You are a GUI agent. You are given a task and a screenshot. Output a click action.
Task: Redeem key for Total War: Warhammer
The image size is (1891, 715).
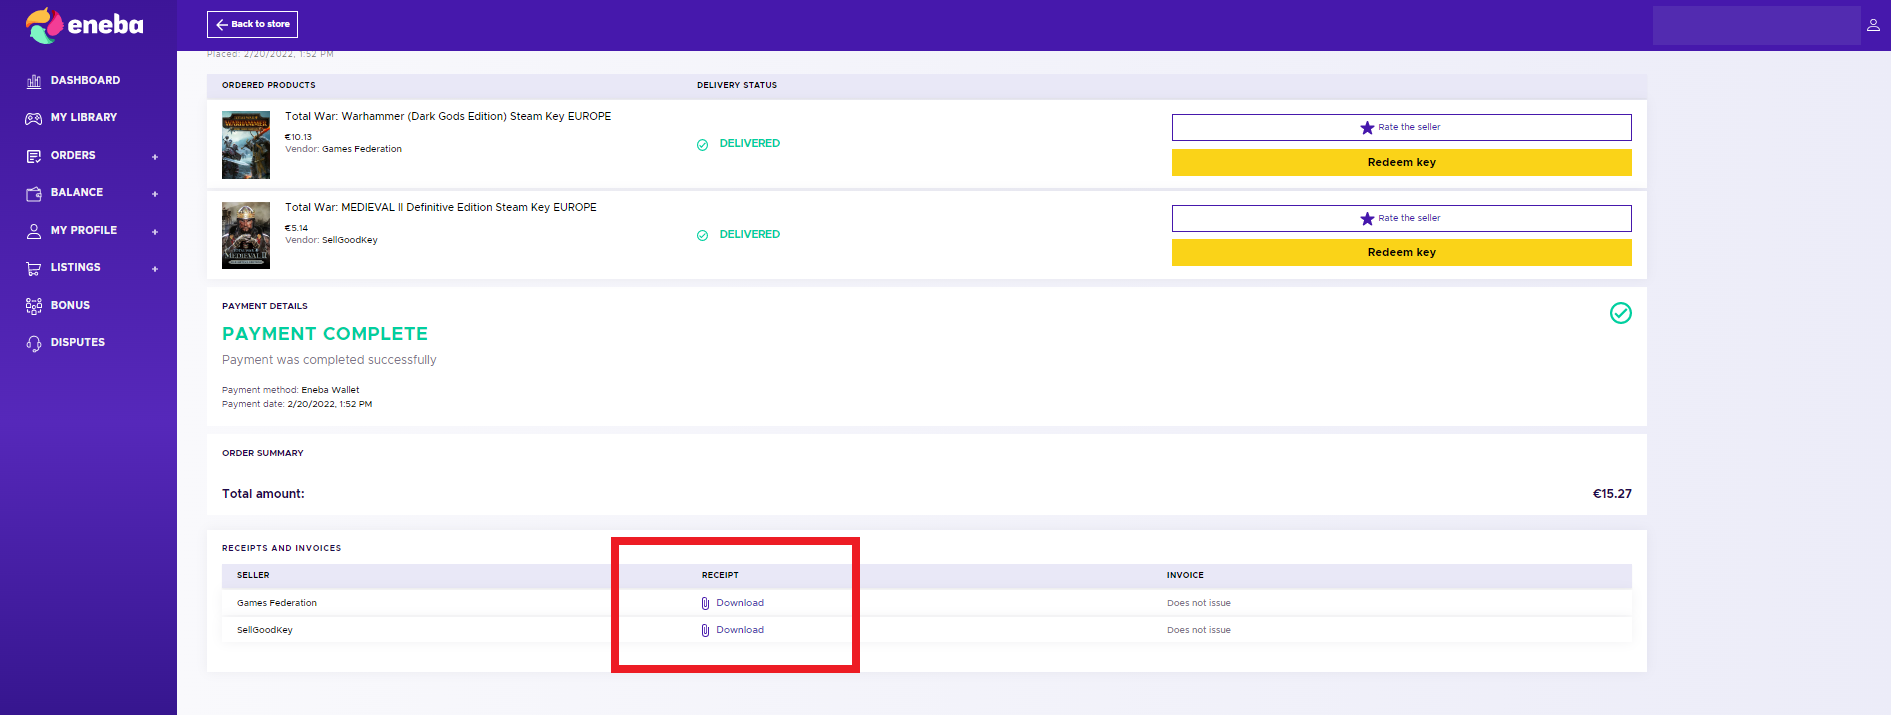point(1401,162)
